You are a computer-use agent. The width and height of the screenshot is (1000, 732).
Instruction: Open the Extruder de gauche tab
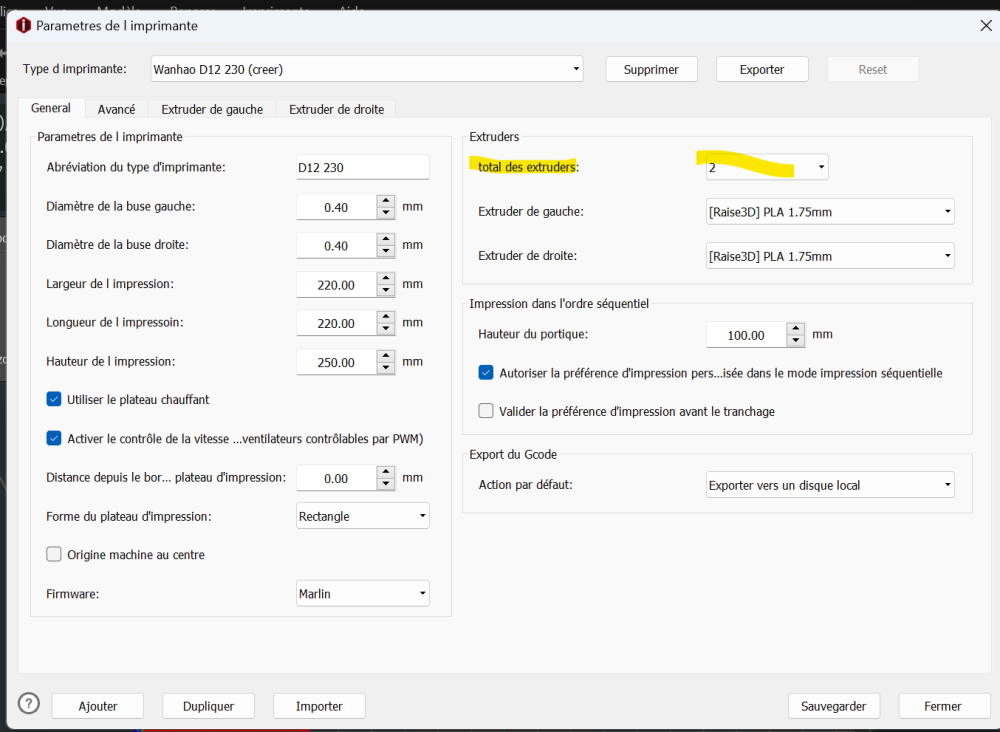[x=212, y=109]
